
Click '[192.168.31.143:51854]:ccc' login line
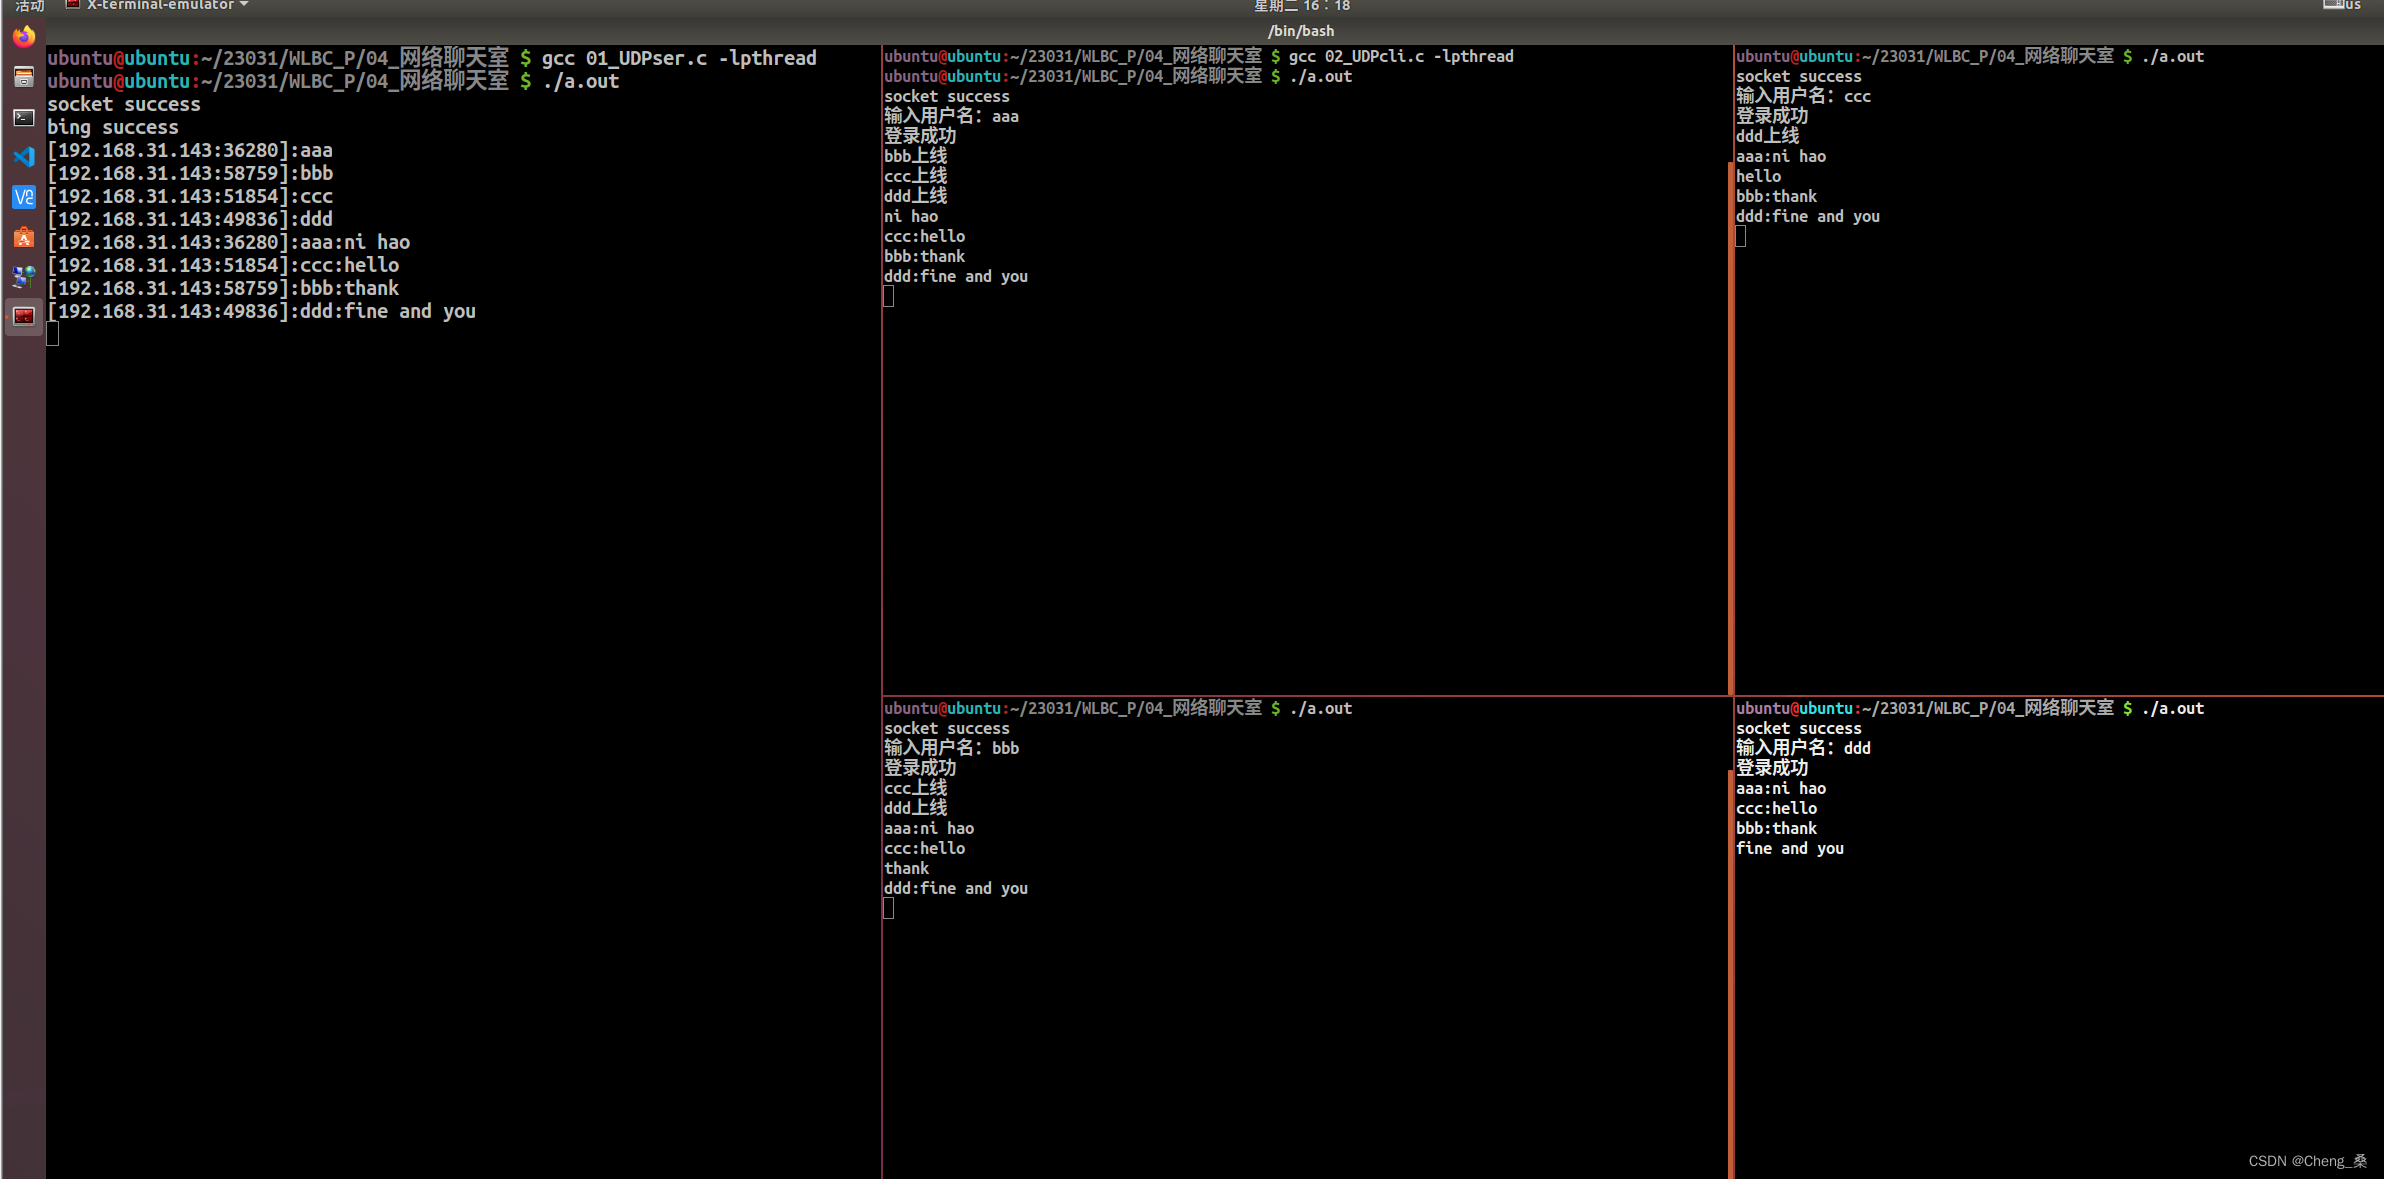tap(190, 196)
